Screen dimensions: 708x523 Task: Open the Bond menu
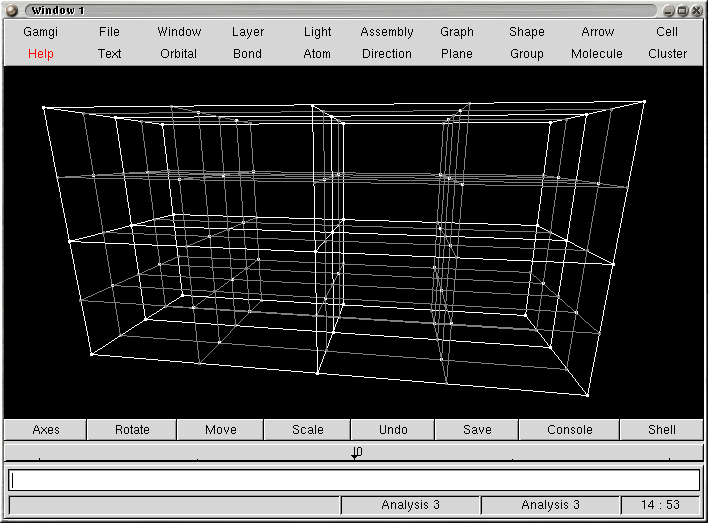click(x=247, y=54)
